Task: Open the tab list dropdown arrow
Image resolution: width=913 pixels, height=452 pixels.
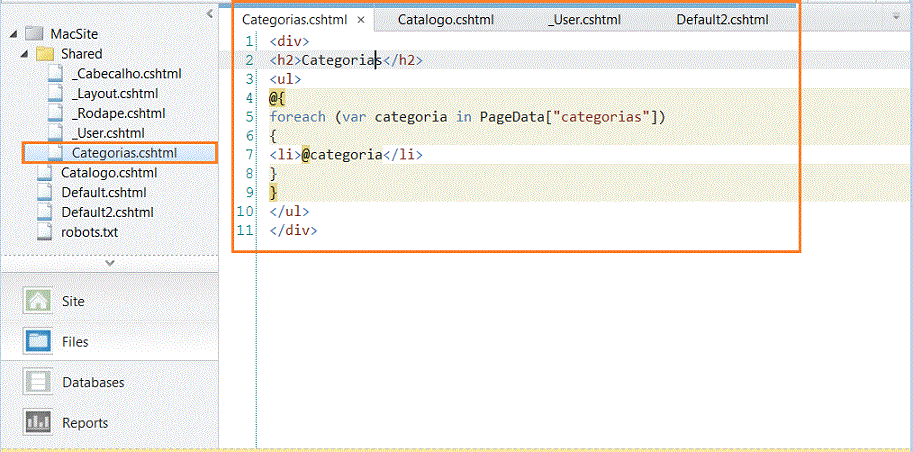Action: (x=896, y=17)
